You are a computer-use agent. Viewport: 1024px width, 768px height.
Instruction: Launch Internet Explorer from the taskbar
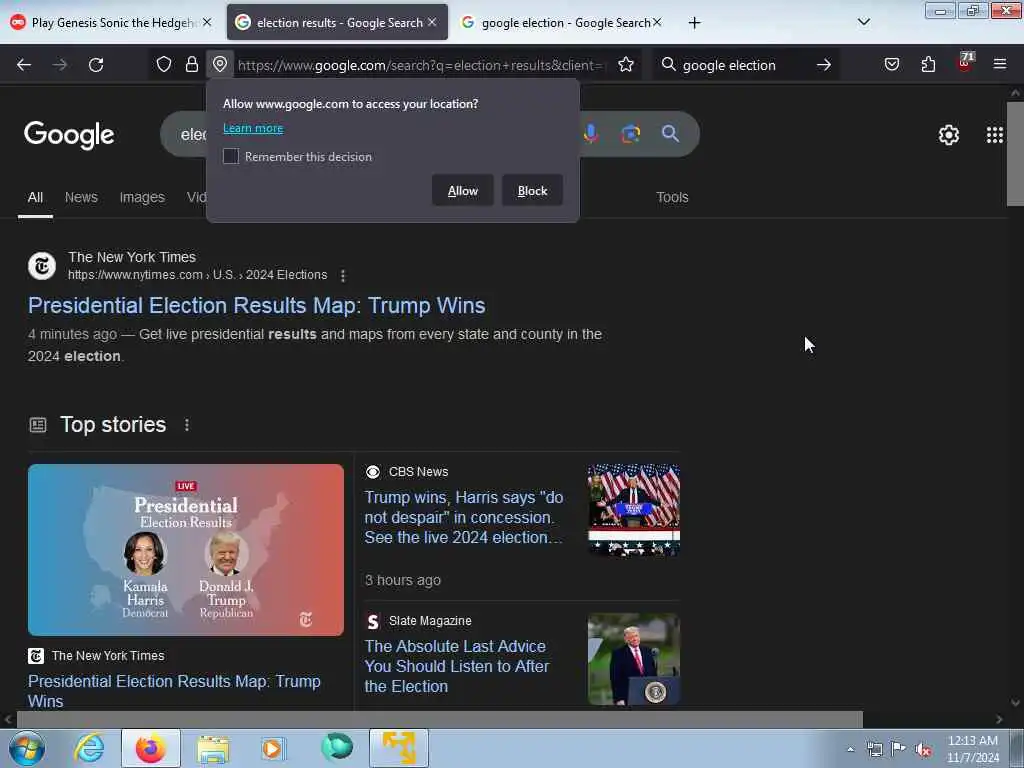point(89,748)
